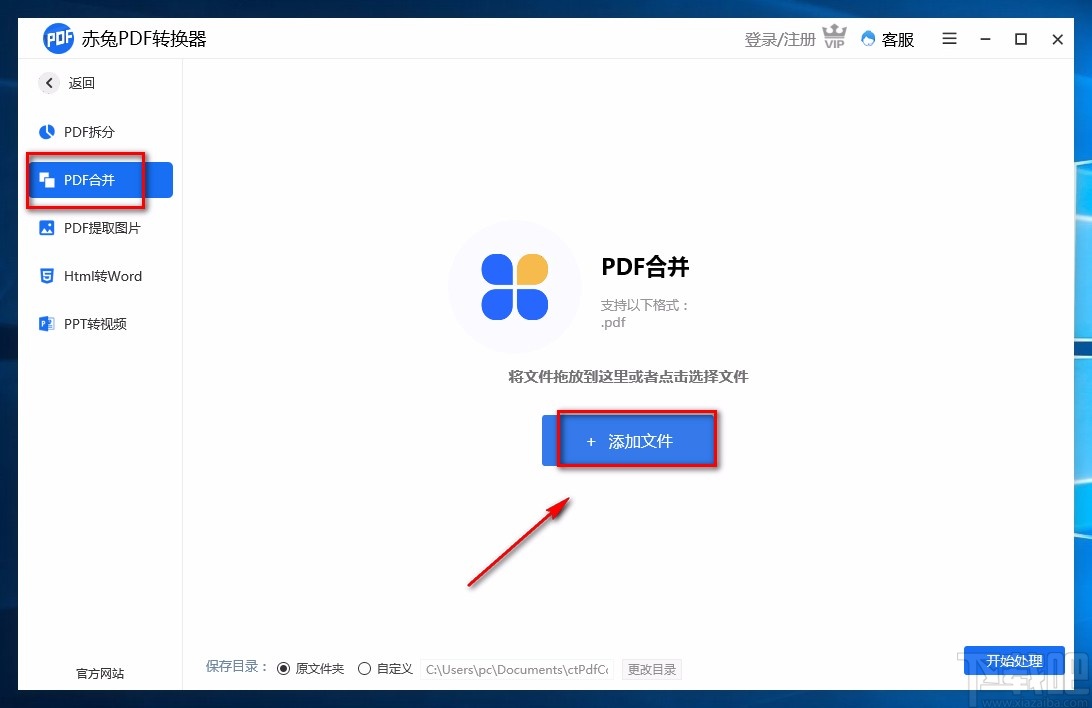
Task: Select the PPT转视频 tool
Action: click(x=94, y=323)
